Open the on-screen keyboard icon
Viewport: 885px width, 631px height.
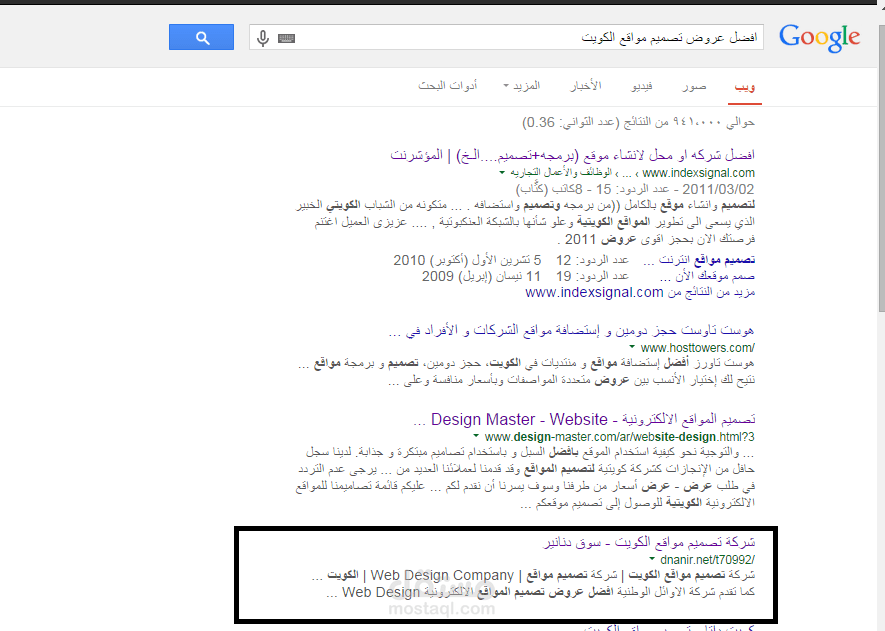[286, 38]
